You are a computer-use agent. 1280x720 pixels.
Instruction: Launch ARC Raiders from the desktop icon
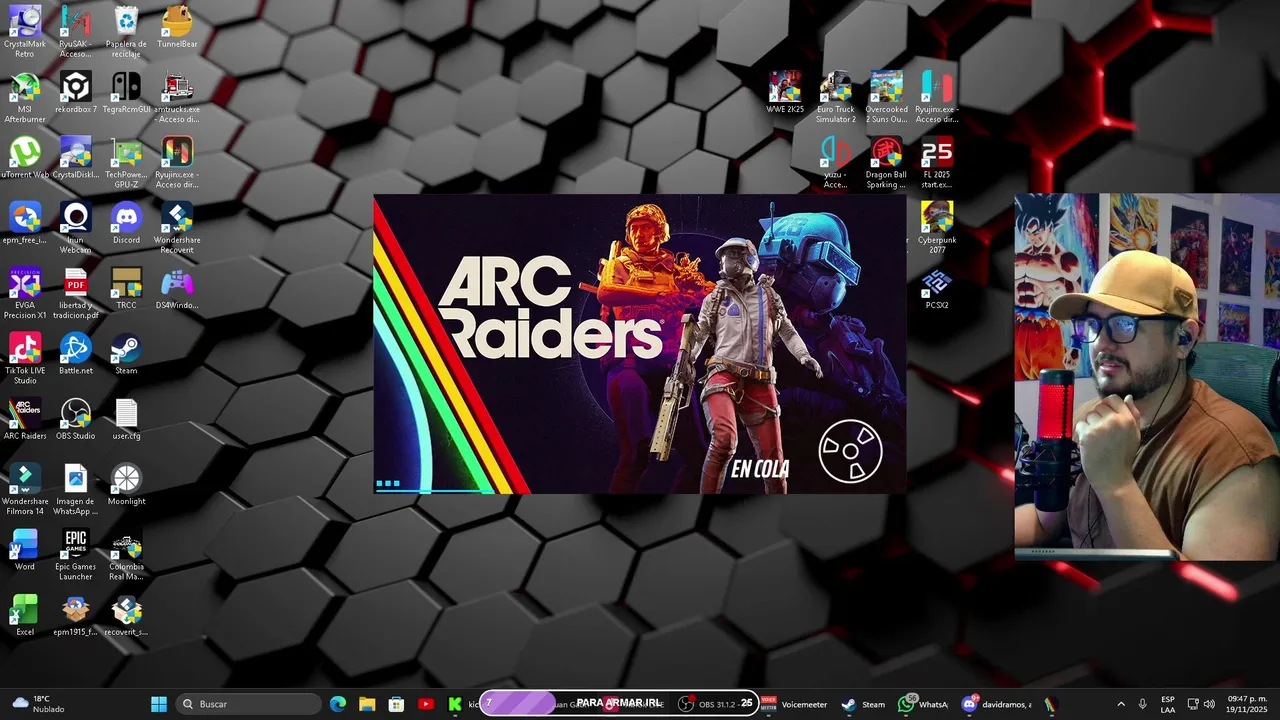tap(24, 420)
